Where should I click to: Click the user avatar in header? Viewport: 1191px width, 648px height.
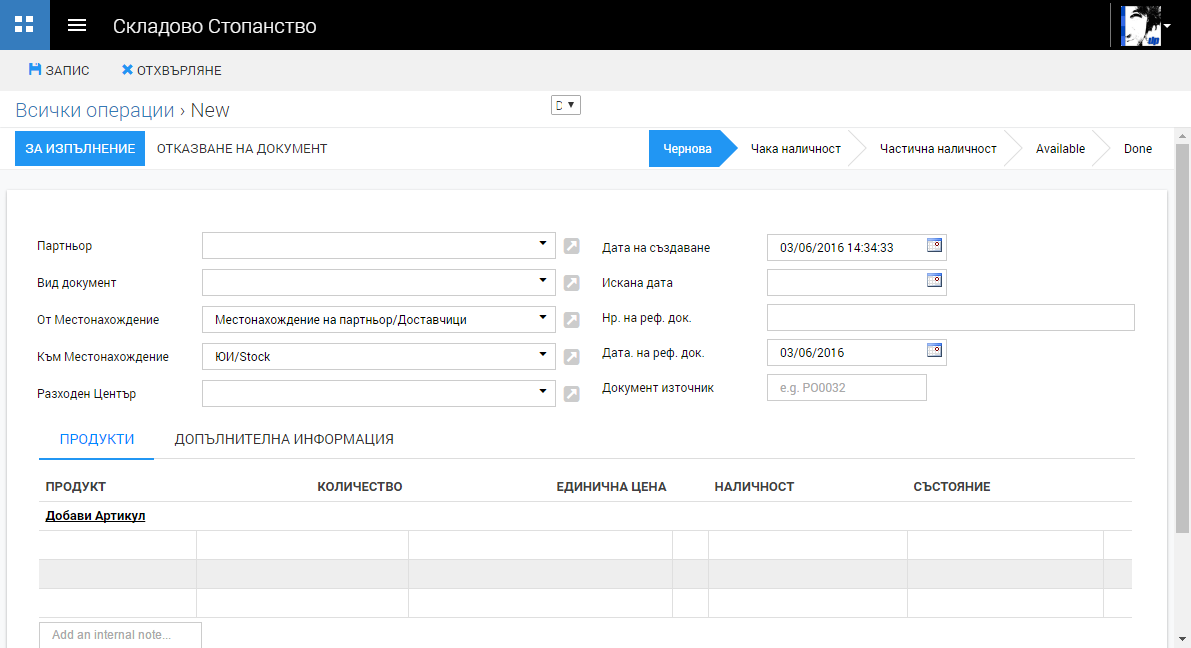point(1141,25)
